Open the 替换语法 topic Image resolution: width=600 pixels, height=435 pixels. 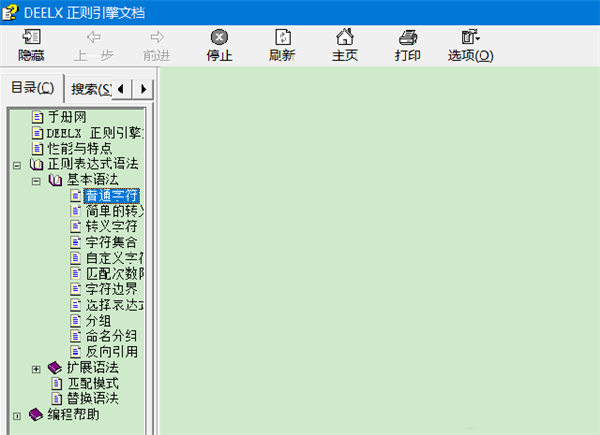(93, 399)
